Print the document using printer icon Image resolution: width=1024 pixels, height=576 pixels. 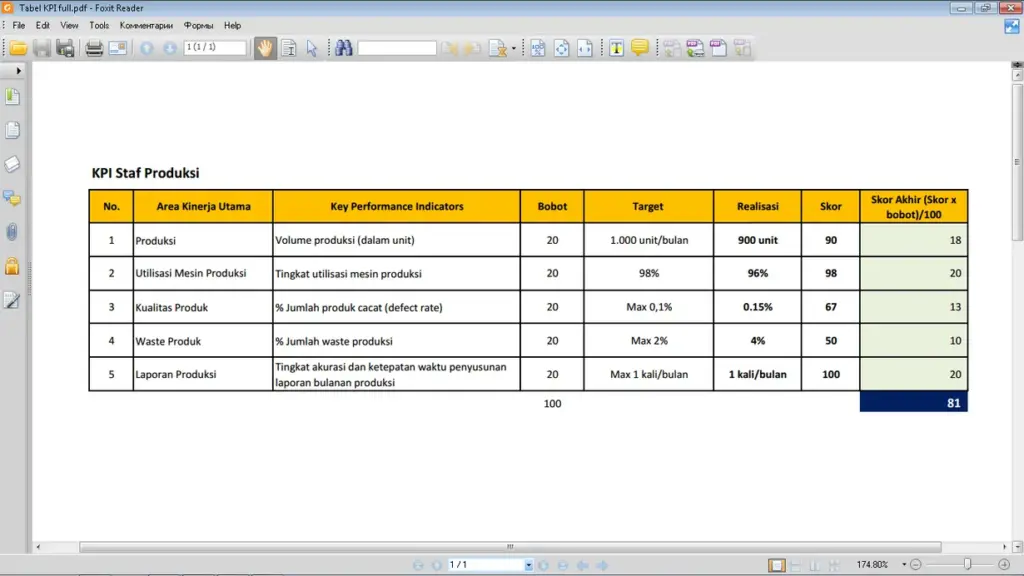[x=93, y=48]
